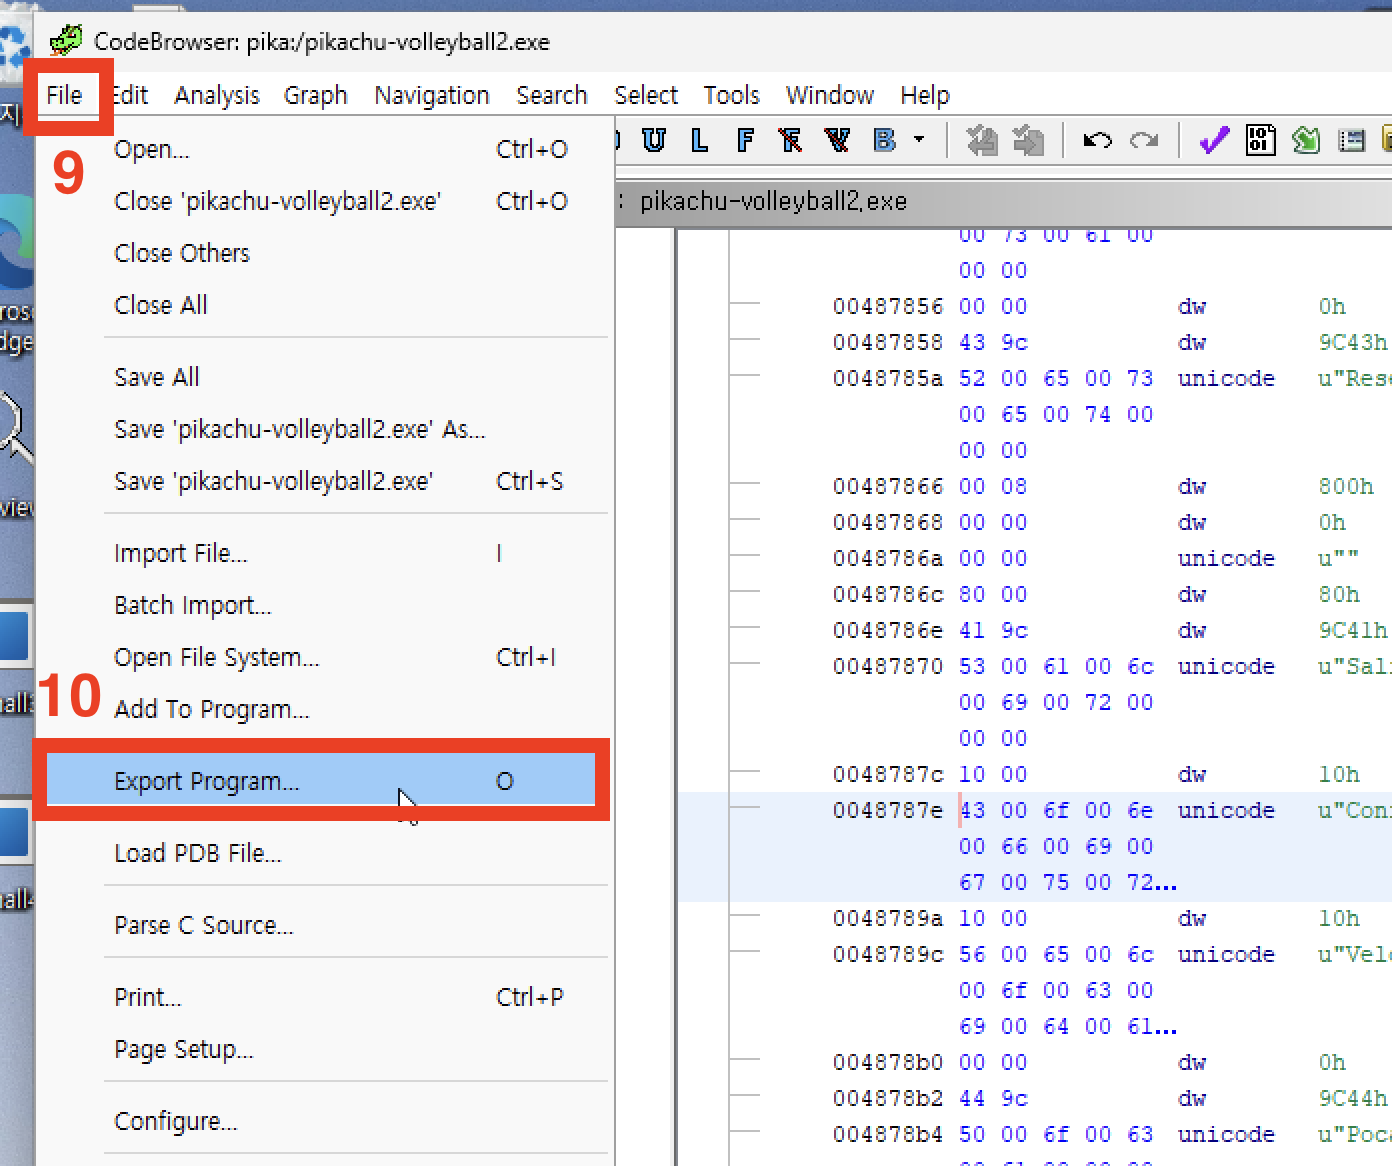Screen dimensions: 1392x1166
Task: Click the Undo arrow icon
Action: pyautogui.click(x=1097, y=141)
